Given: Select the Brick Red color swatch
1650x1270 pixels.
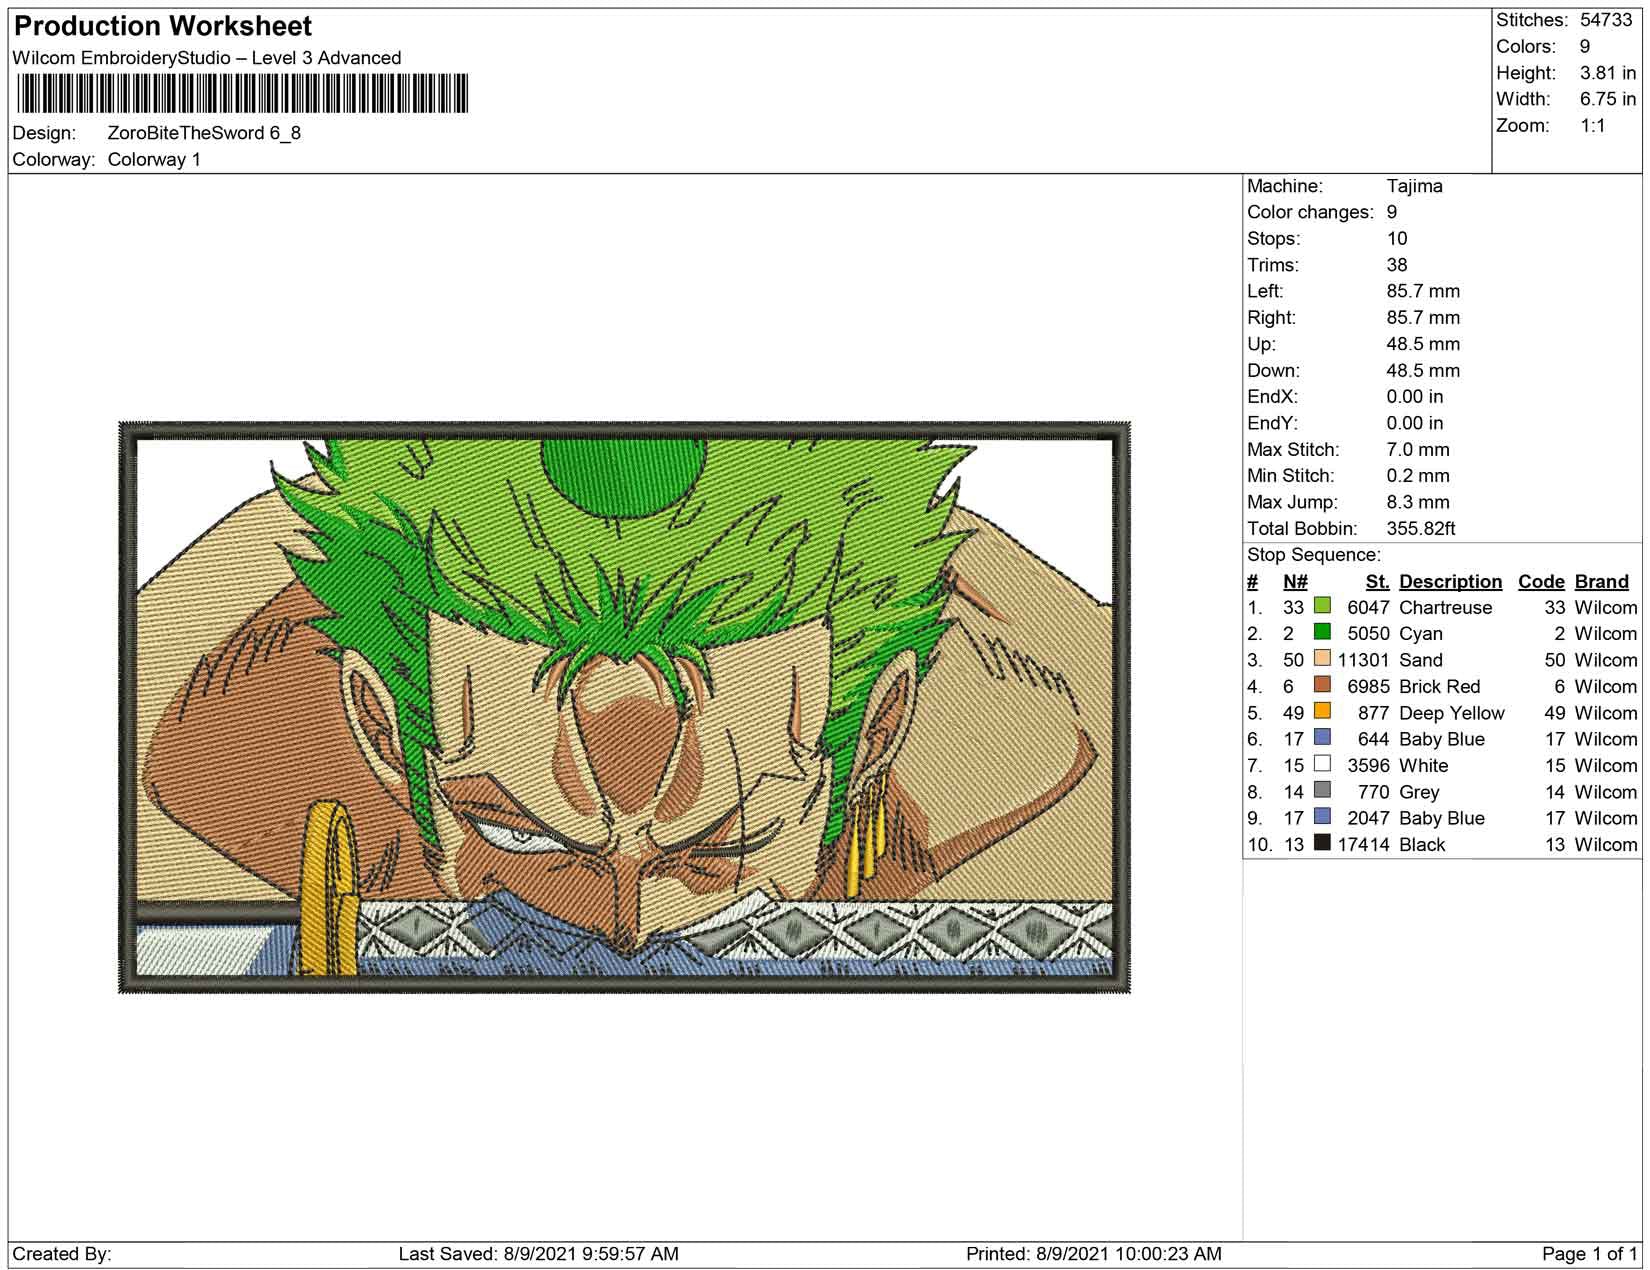Looking at the screenshot, I should 1322,685.
